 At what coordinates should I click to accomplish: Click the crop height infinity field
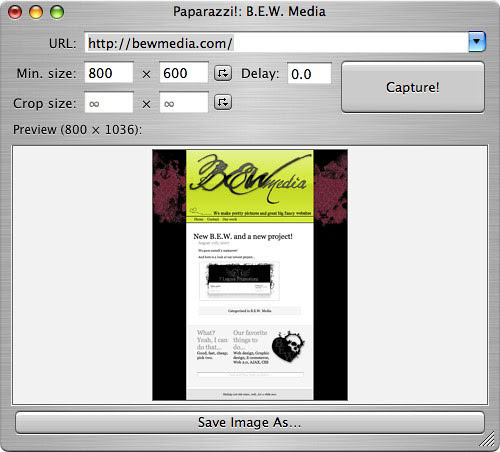tap(184, 103)
